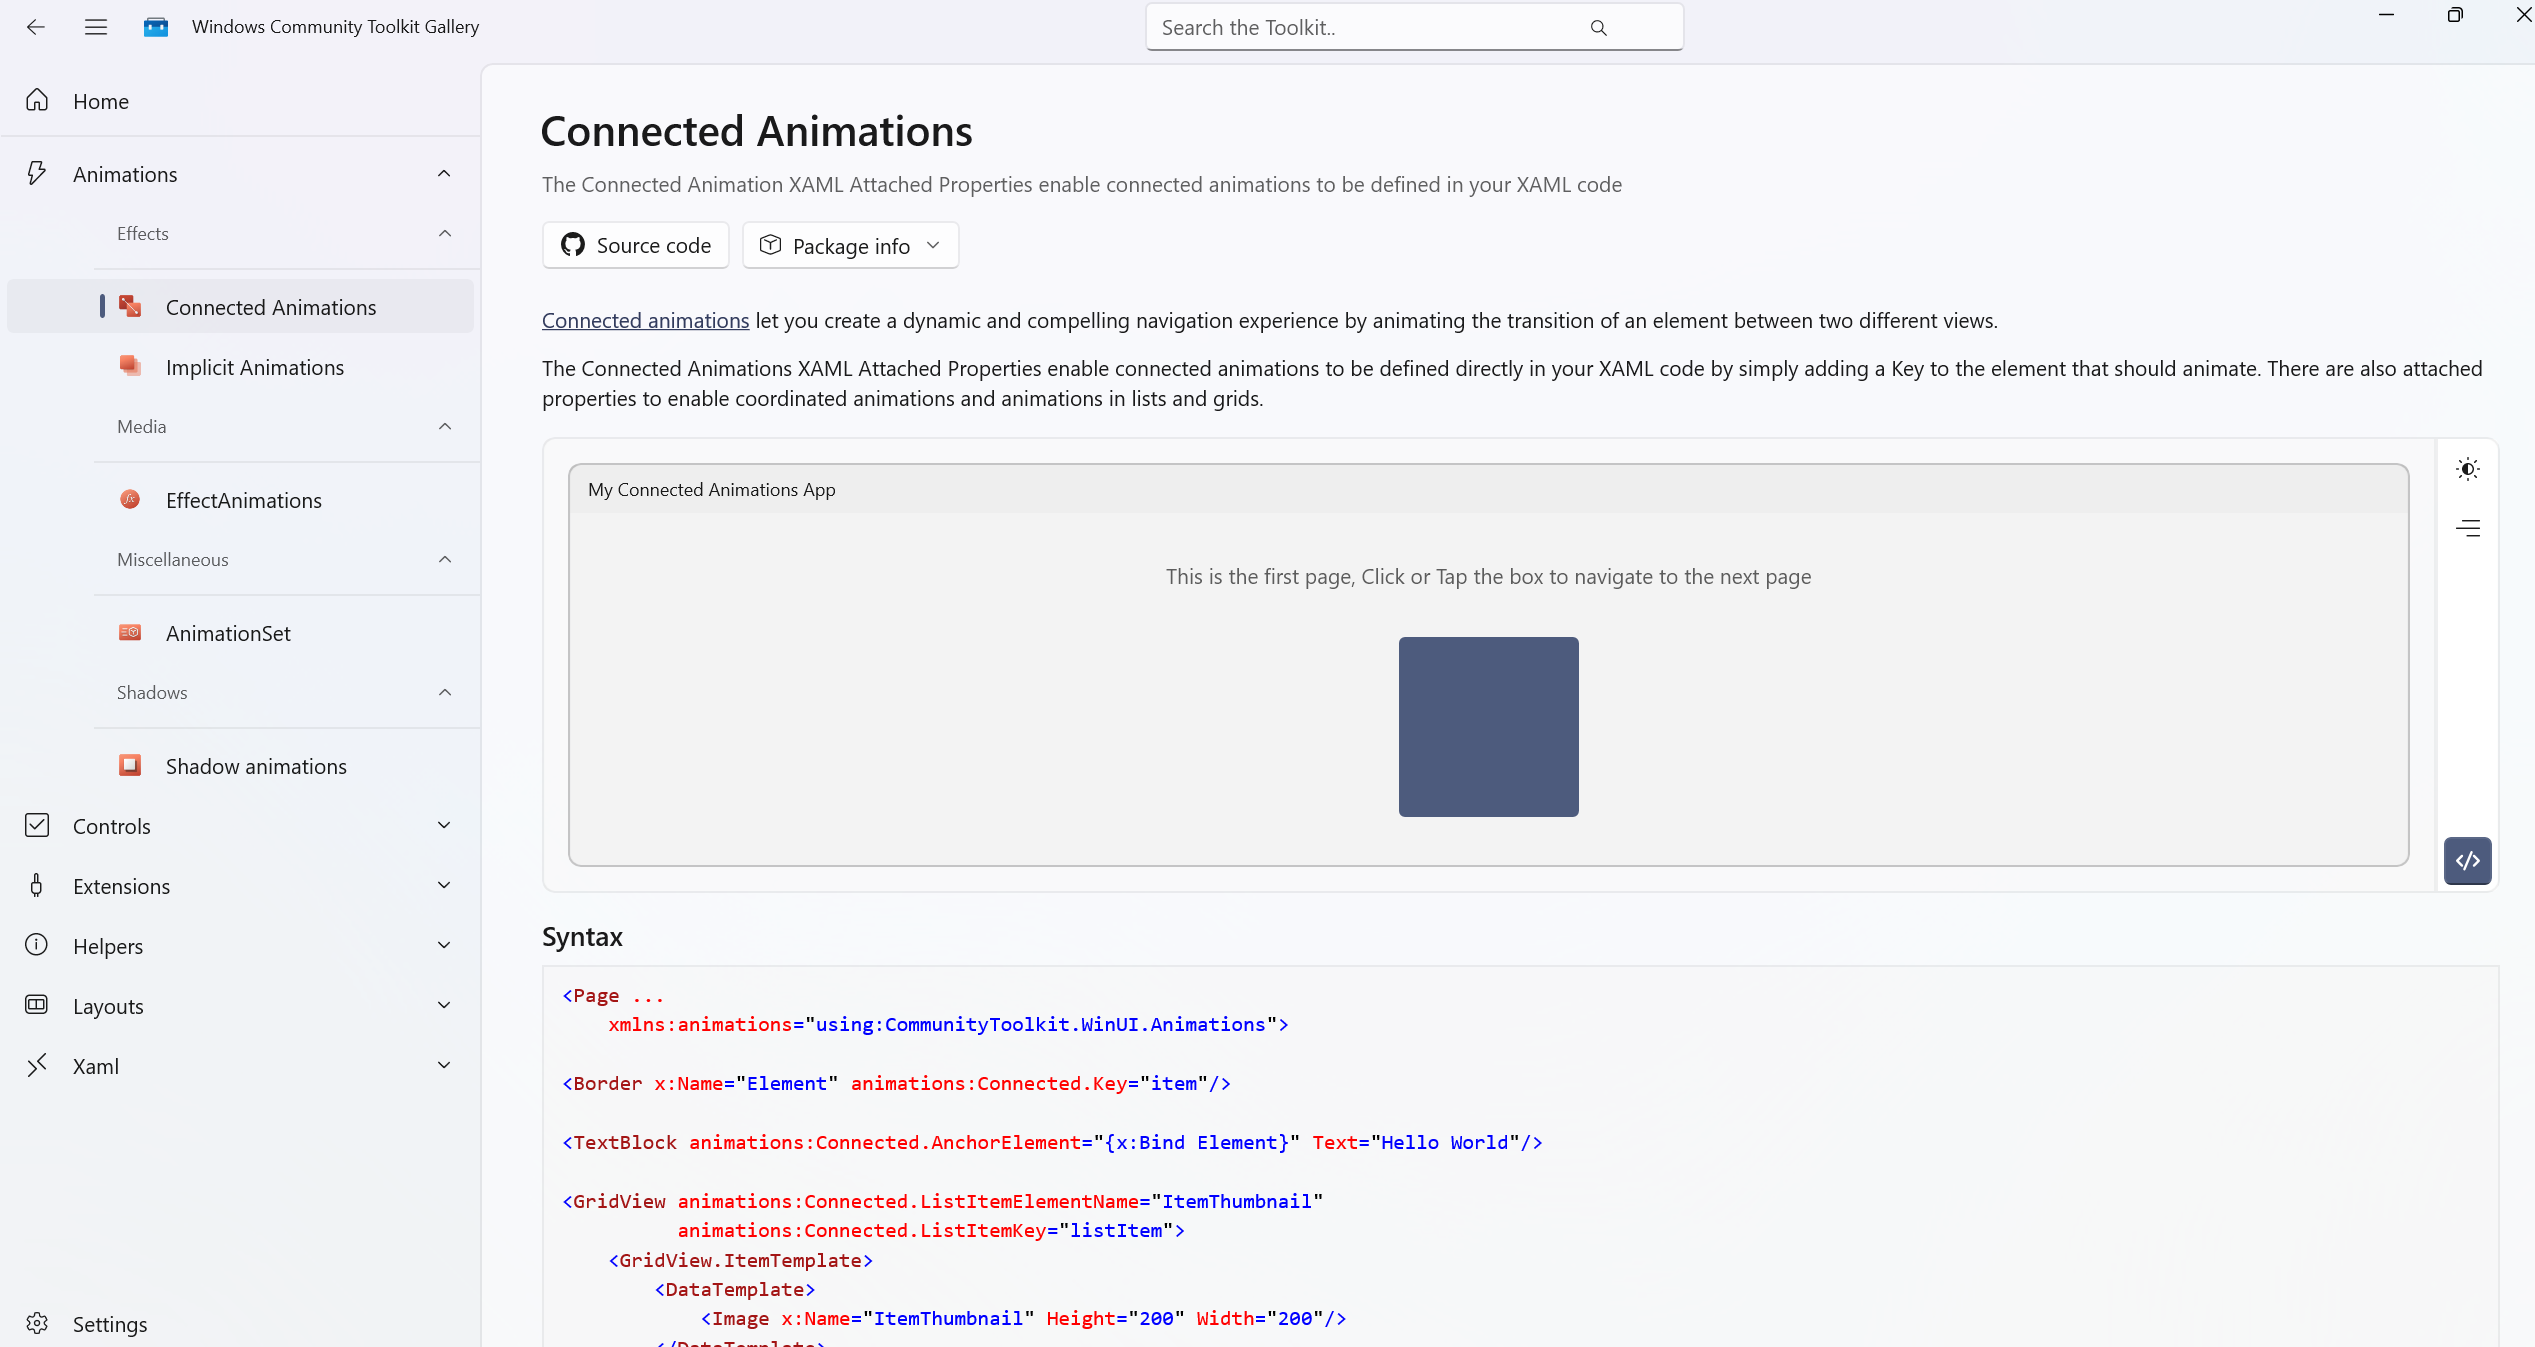The image size is (2535, 1347).
Task: Select Connected Animations in sidebar
Action: [x=240, y=306]
